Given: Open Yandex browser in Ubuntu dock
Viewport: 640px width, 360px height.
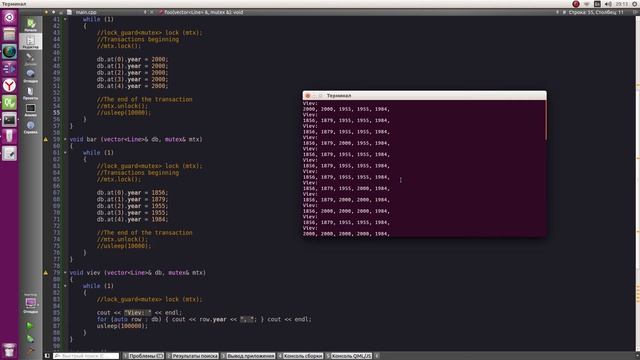Looking at the screenshot, I should pos(9,85).
